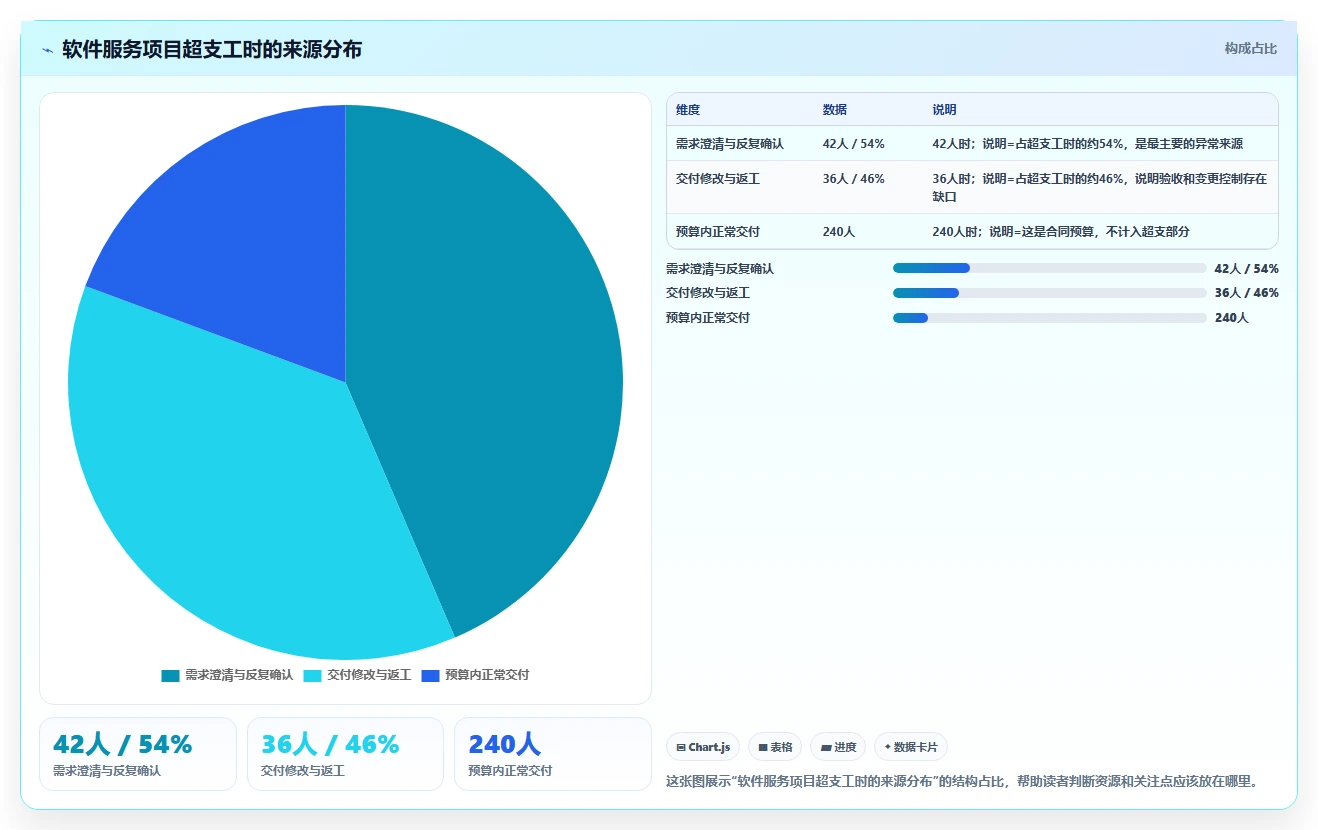Click progress bar for 需求澄清与反复确认
Viewport: 1318px width, 830px height.
coord(1050,268)
